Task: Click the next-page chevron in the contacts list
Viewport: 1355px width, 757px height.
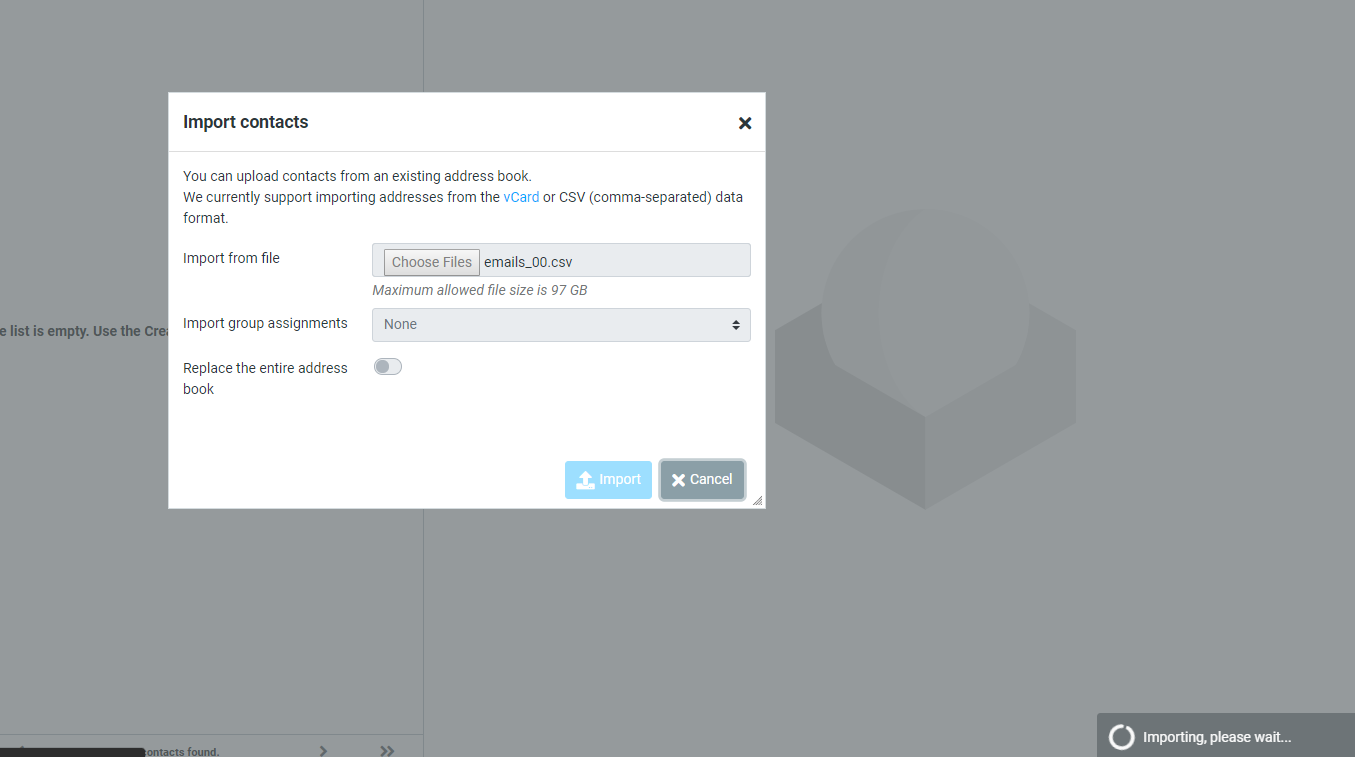Action: [322, 750]
